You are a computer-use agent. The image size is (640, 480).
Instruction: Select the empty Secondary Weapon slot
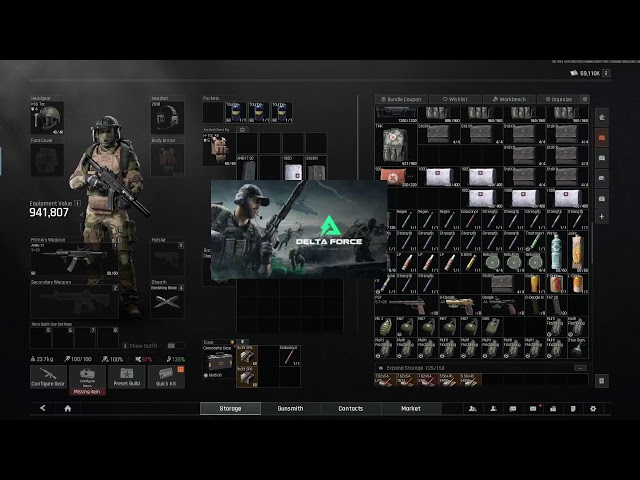click(74, 302)
